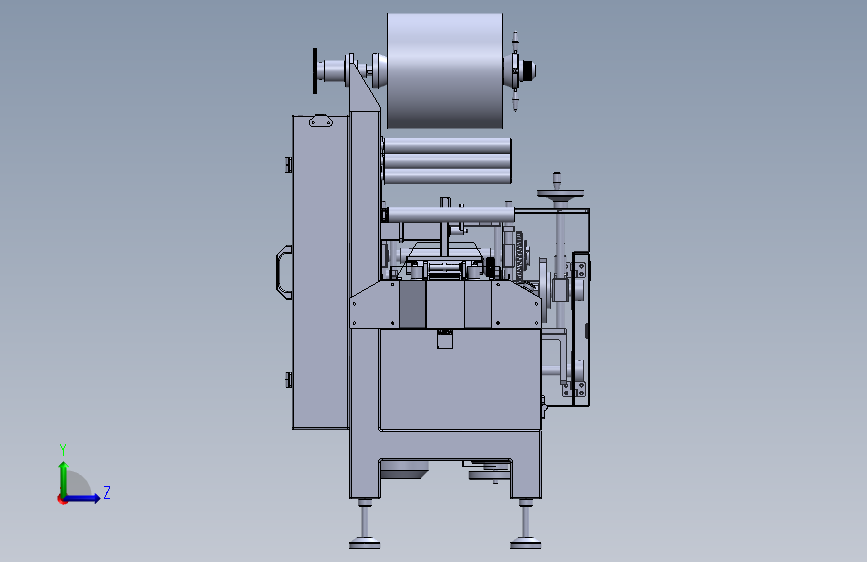The image size is (867, 562).
Task: Select the bottom of three stacked guide rollers
Action: pos(447,177)
